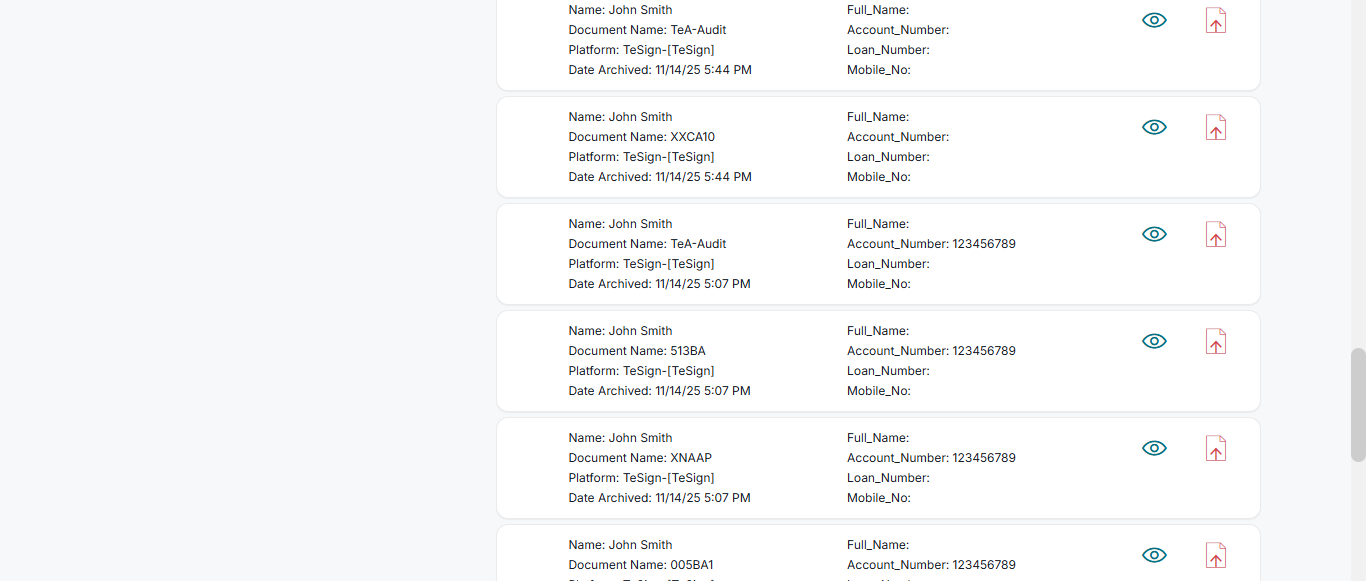
Task: View the TeA-Audit archived at 5:07 PM
Action: click(1154, 234)
